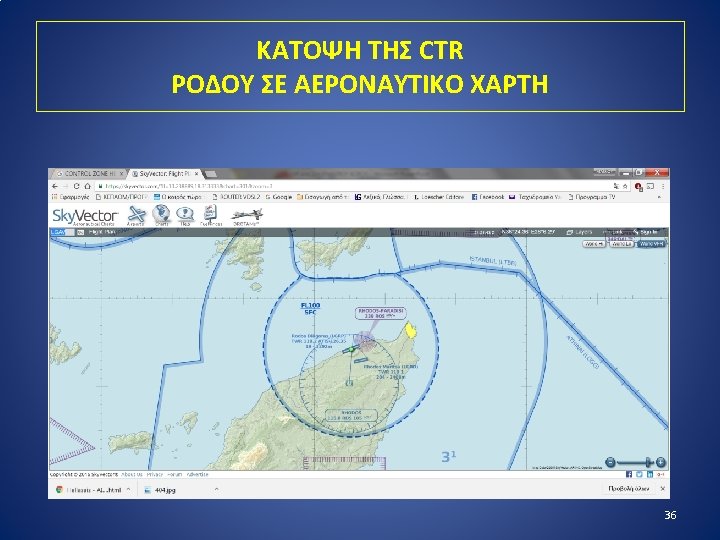This screenshot has width=720, height=540.
Task: Open the downloaded .html file
Action: [x=89, y=489]
